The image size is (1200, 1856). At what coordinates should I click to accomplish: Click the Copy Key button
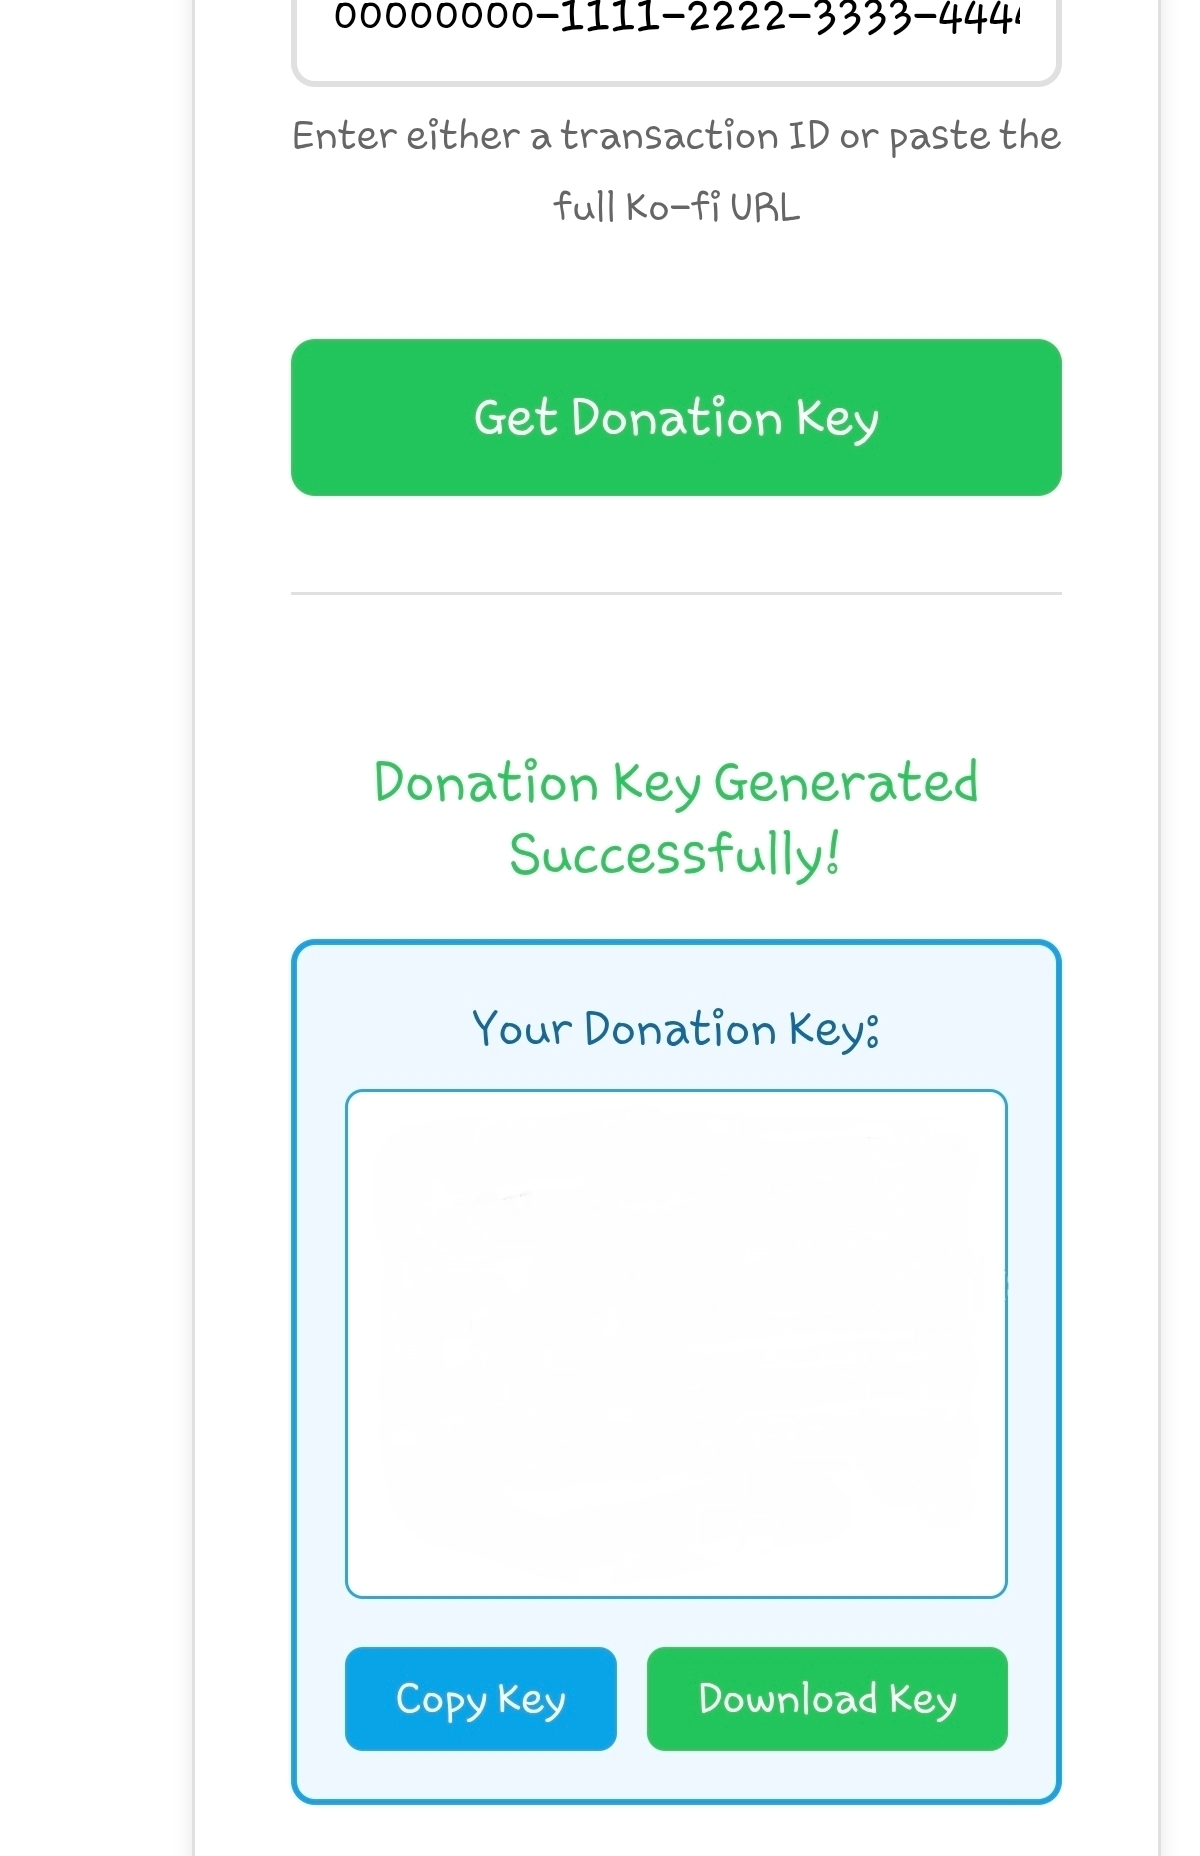[480, 1699]
